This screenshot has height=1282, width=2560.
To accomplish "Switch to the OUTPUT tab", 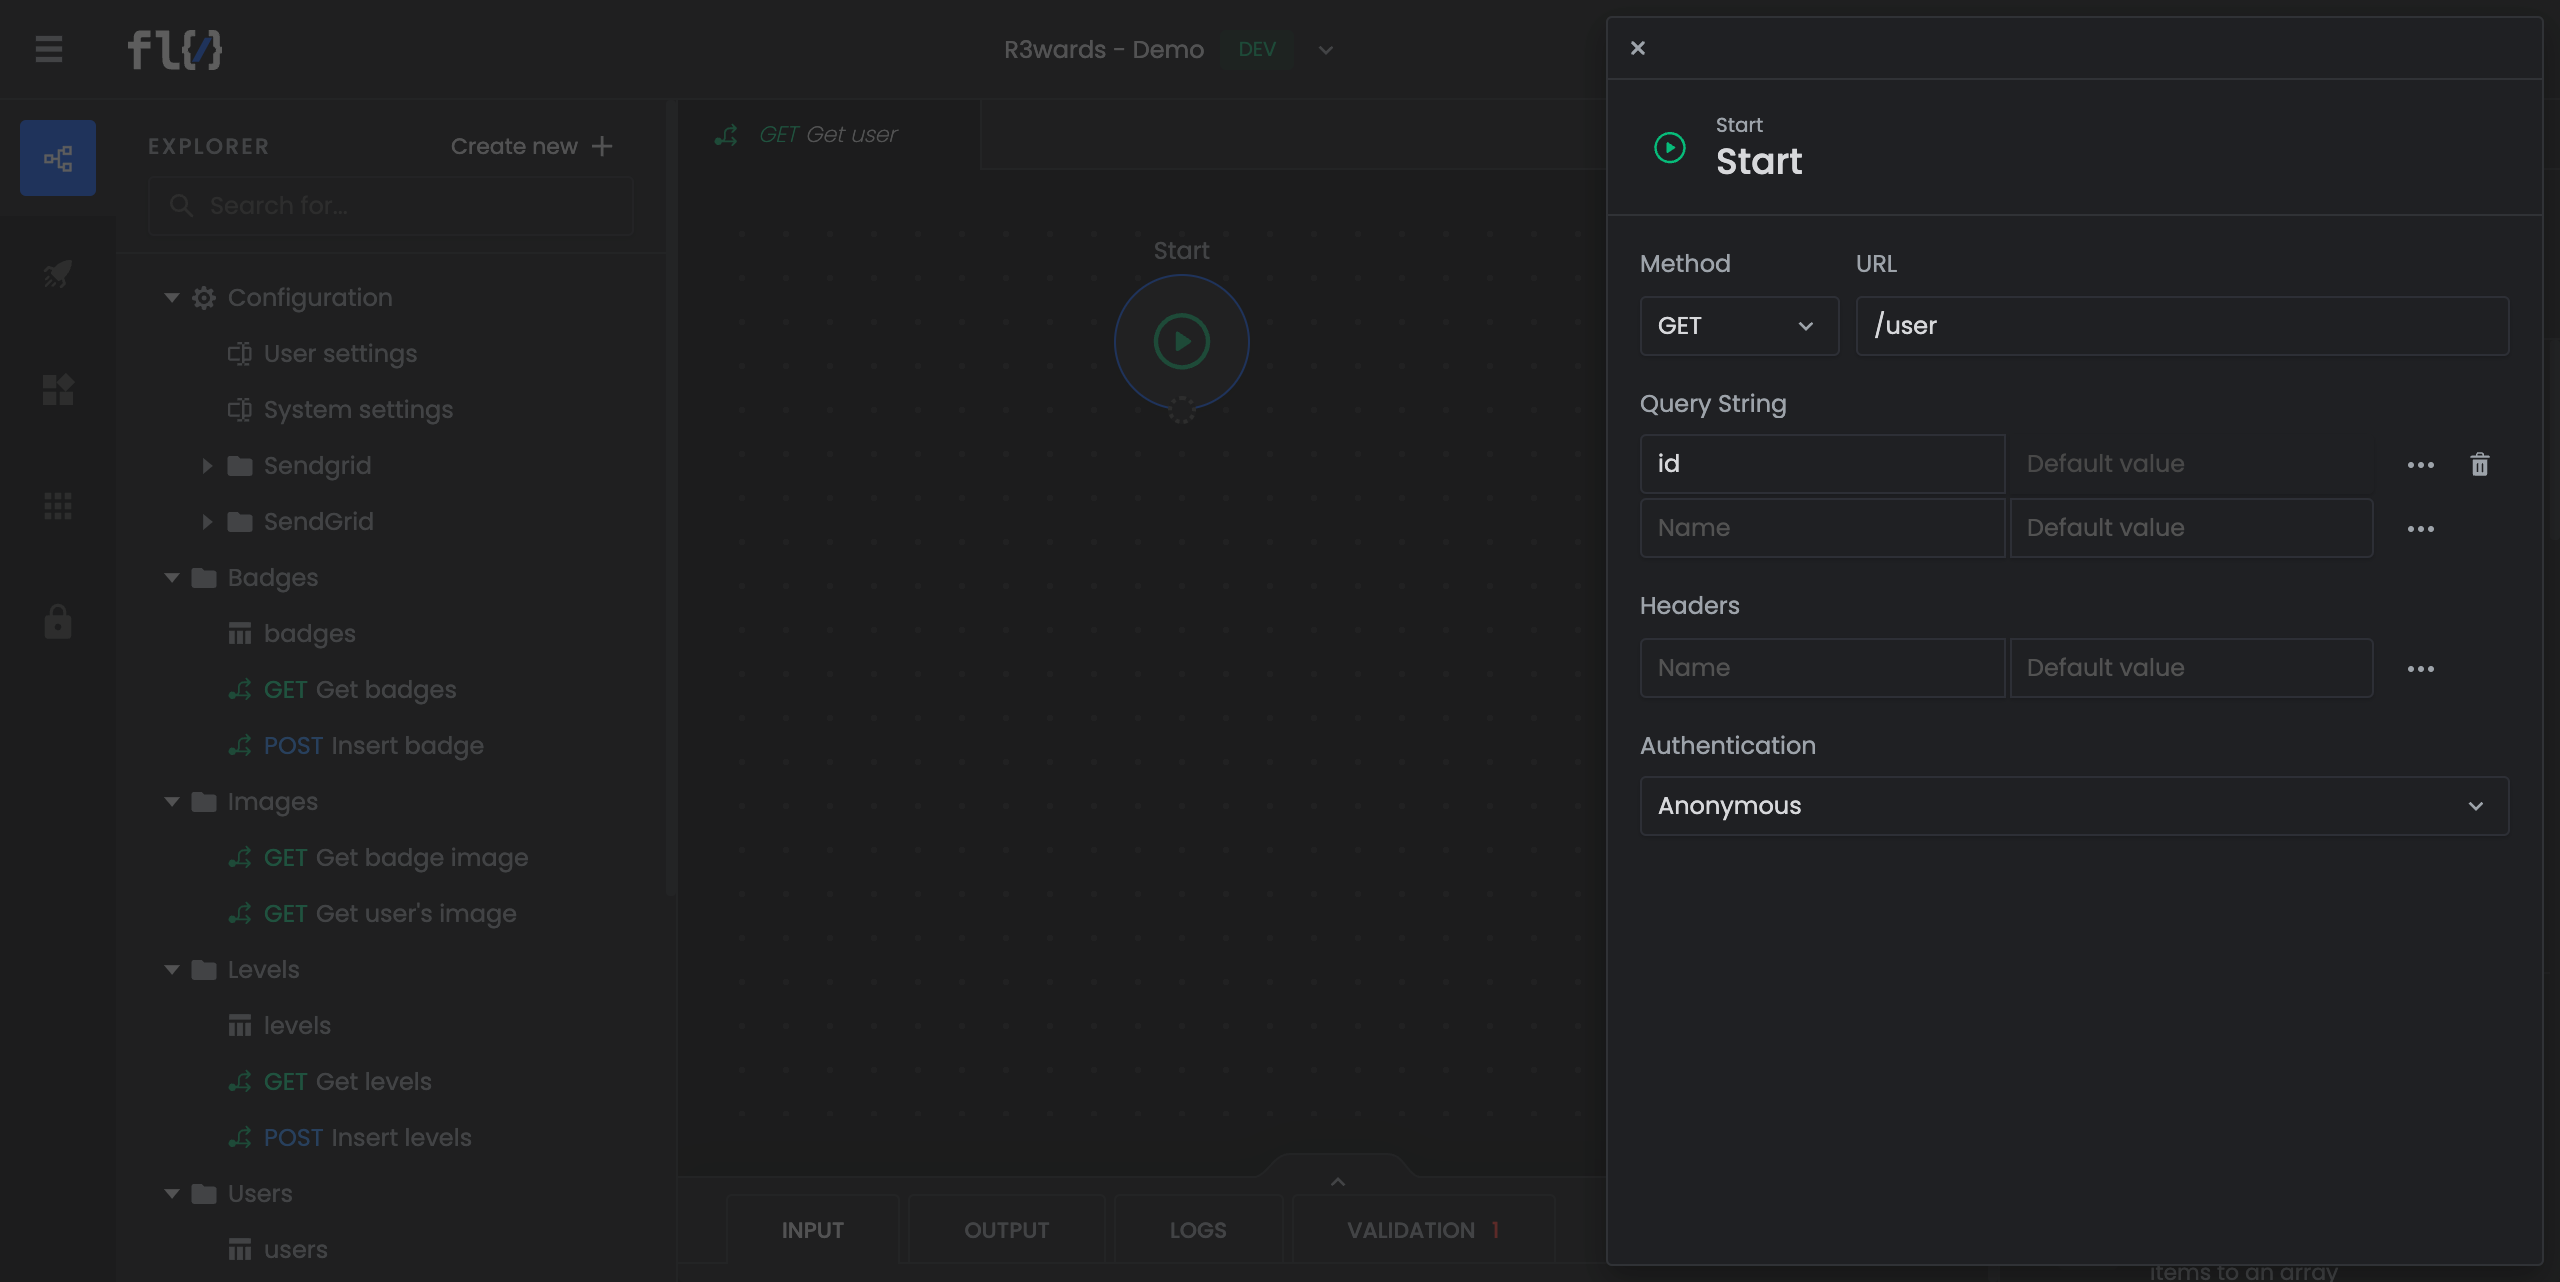I will (1006, 1230).
